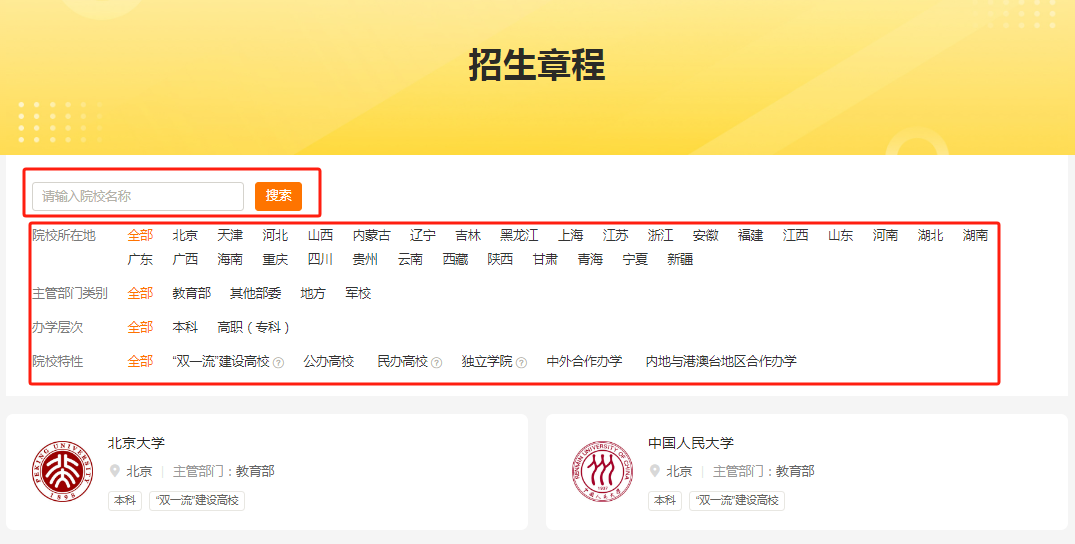Filter by 独立学院
This screenshot has height=544, width=1075.
pos(487,362)
